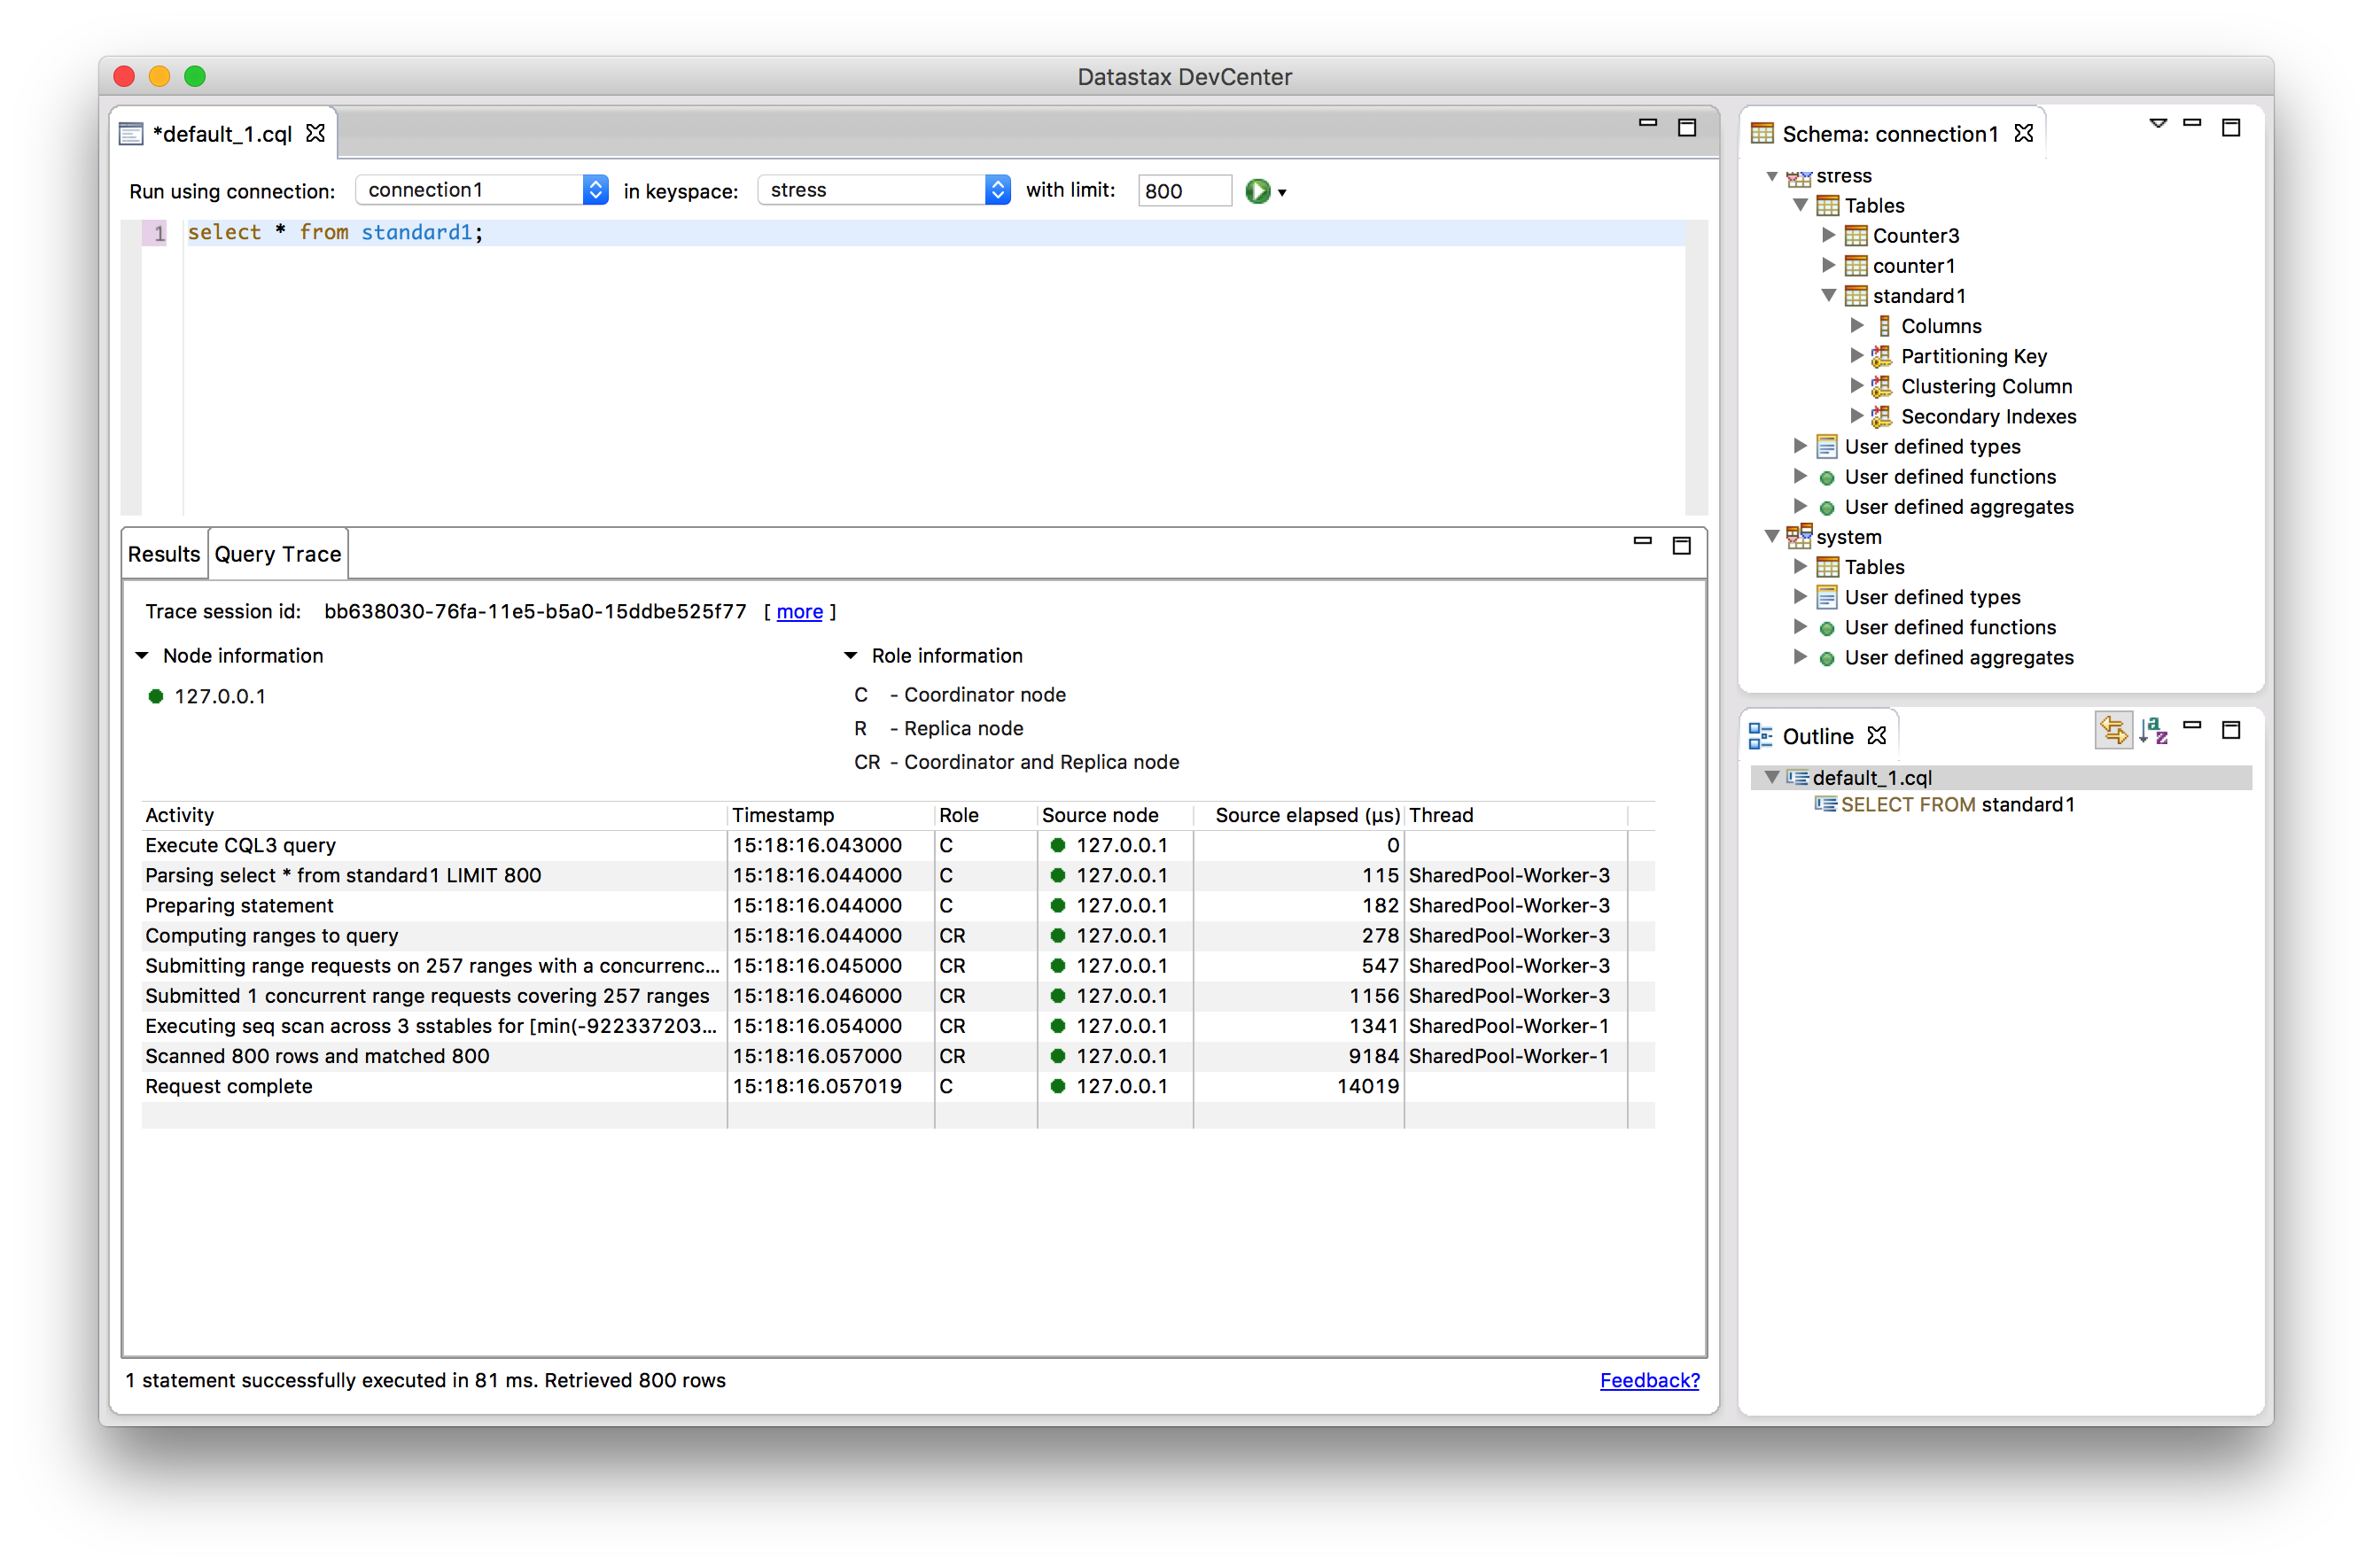Open the stress keyspace dropdown

click(x=997, y=190)
